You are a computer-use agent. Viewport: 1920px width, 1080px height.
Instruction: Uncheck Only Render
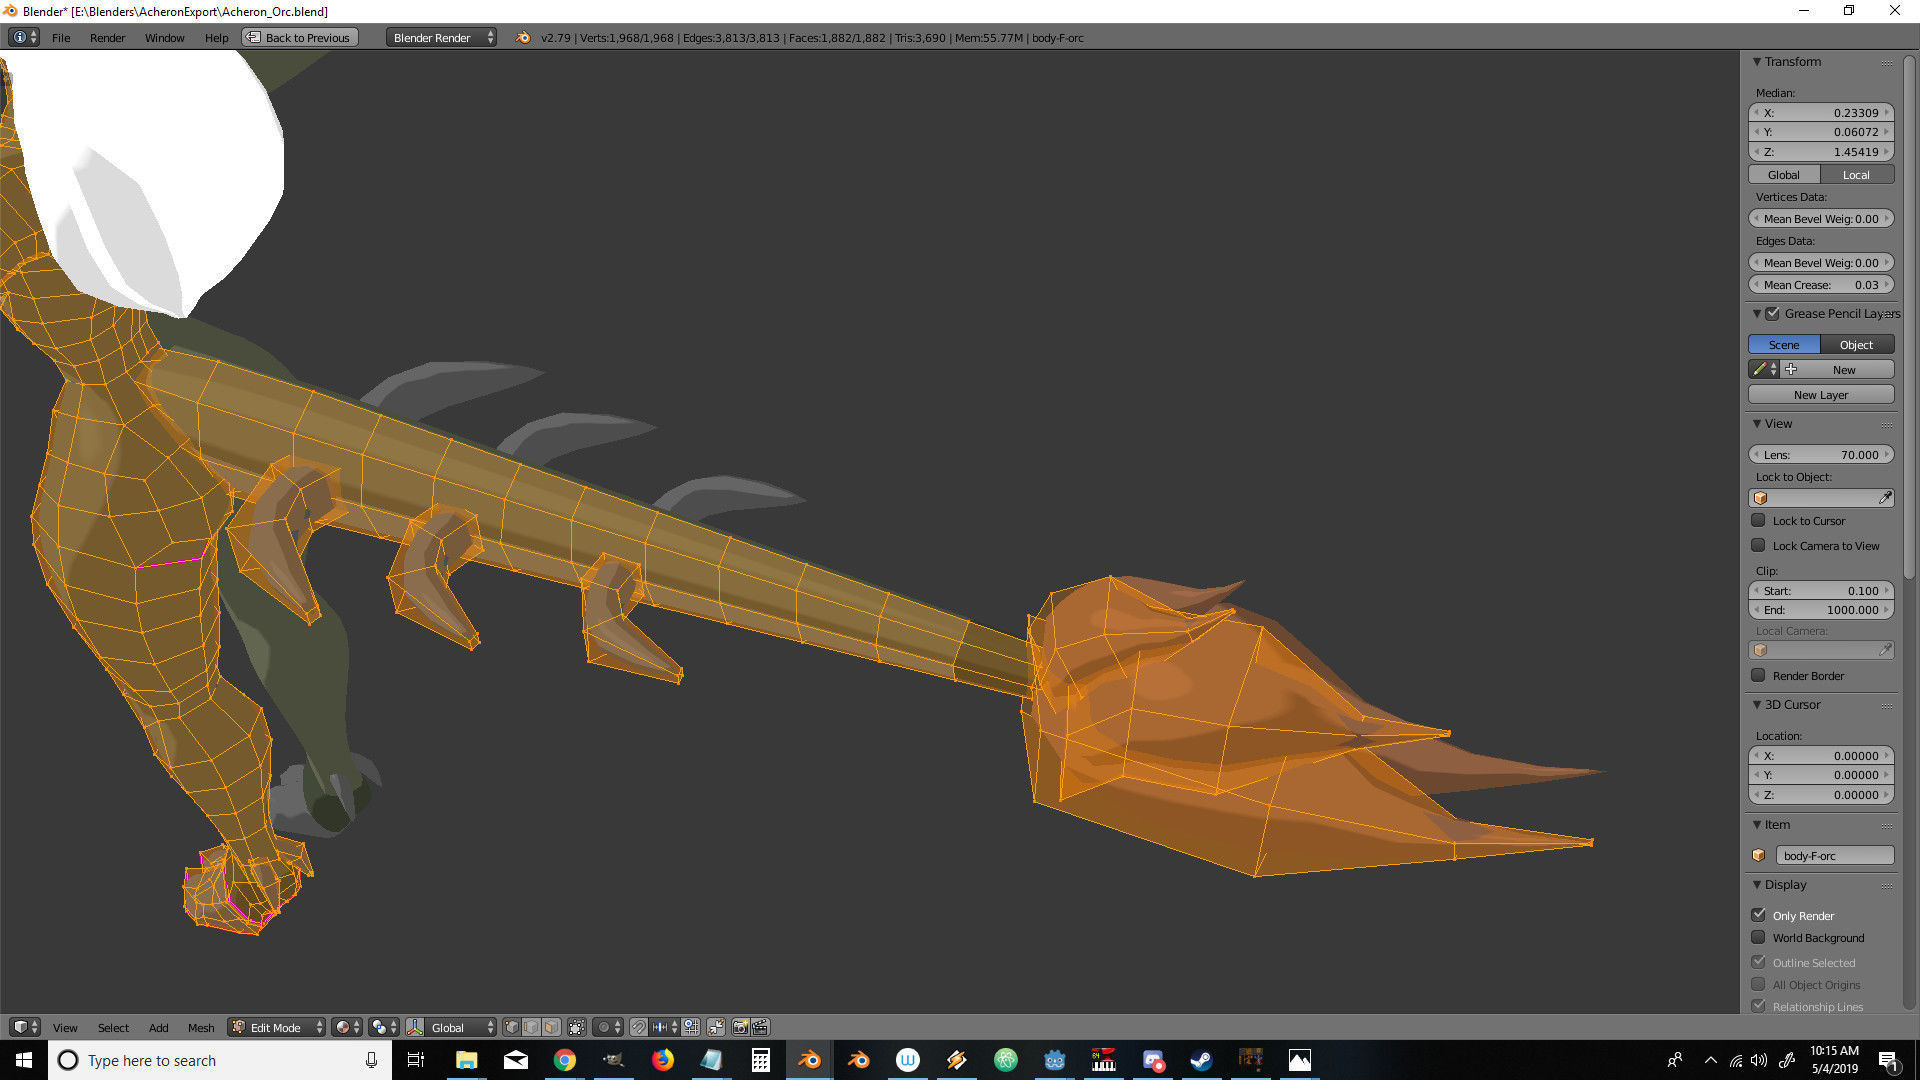[1758, 915]
